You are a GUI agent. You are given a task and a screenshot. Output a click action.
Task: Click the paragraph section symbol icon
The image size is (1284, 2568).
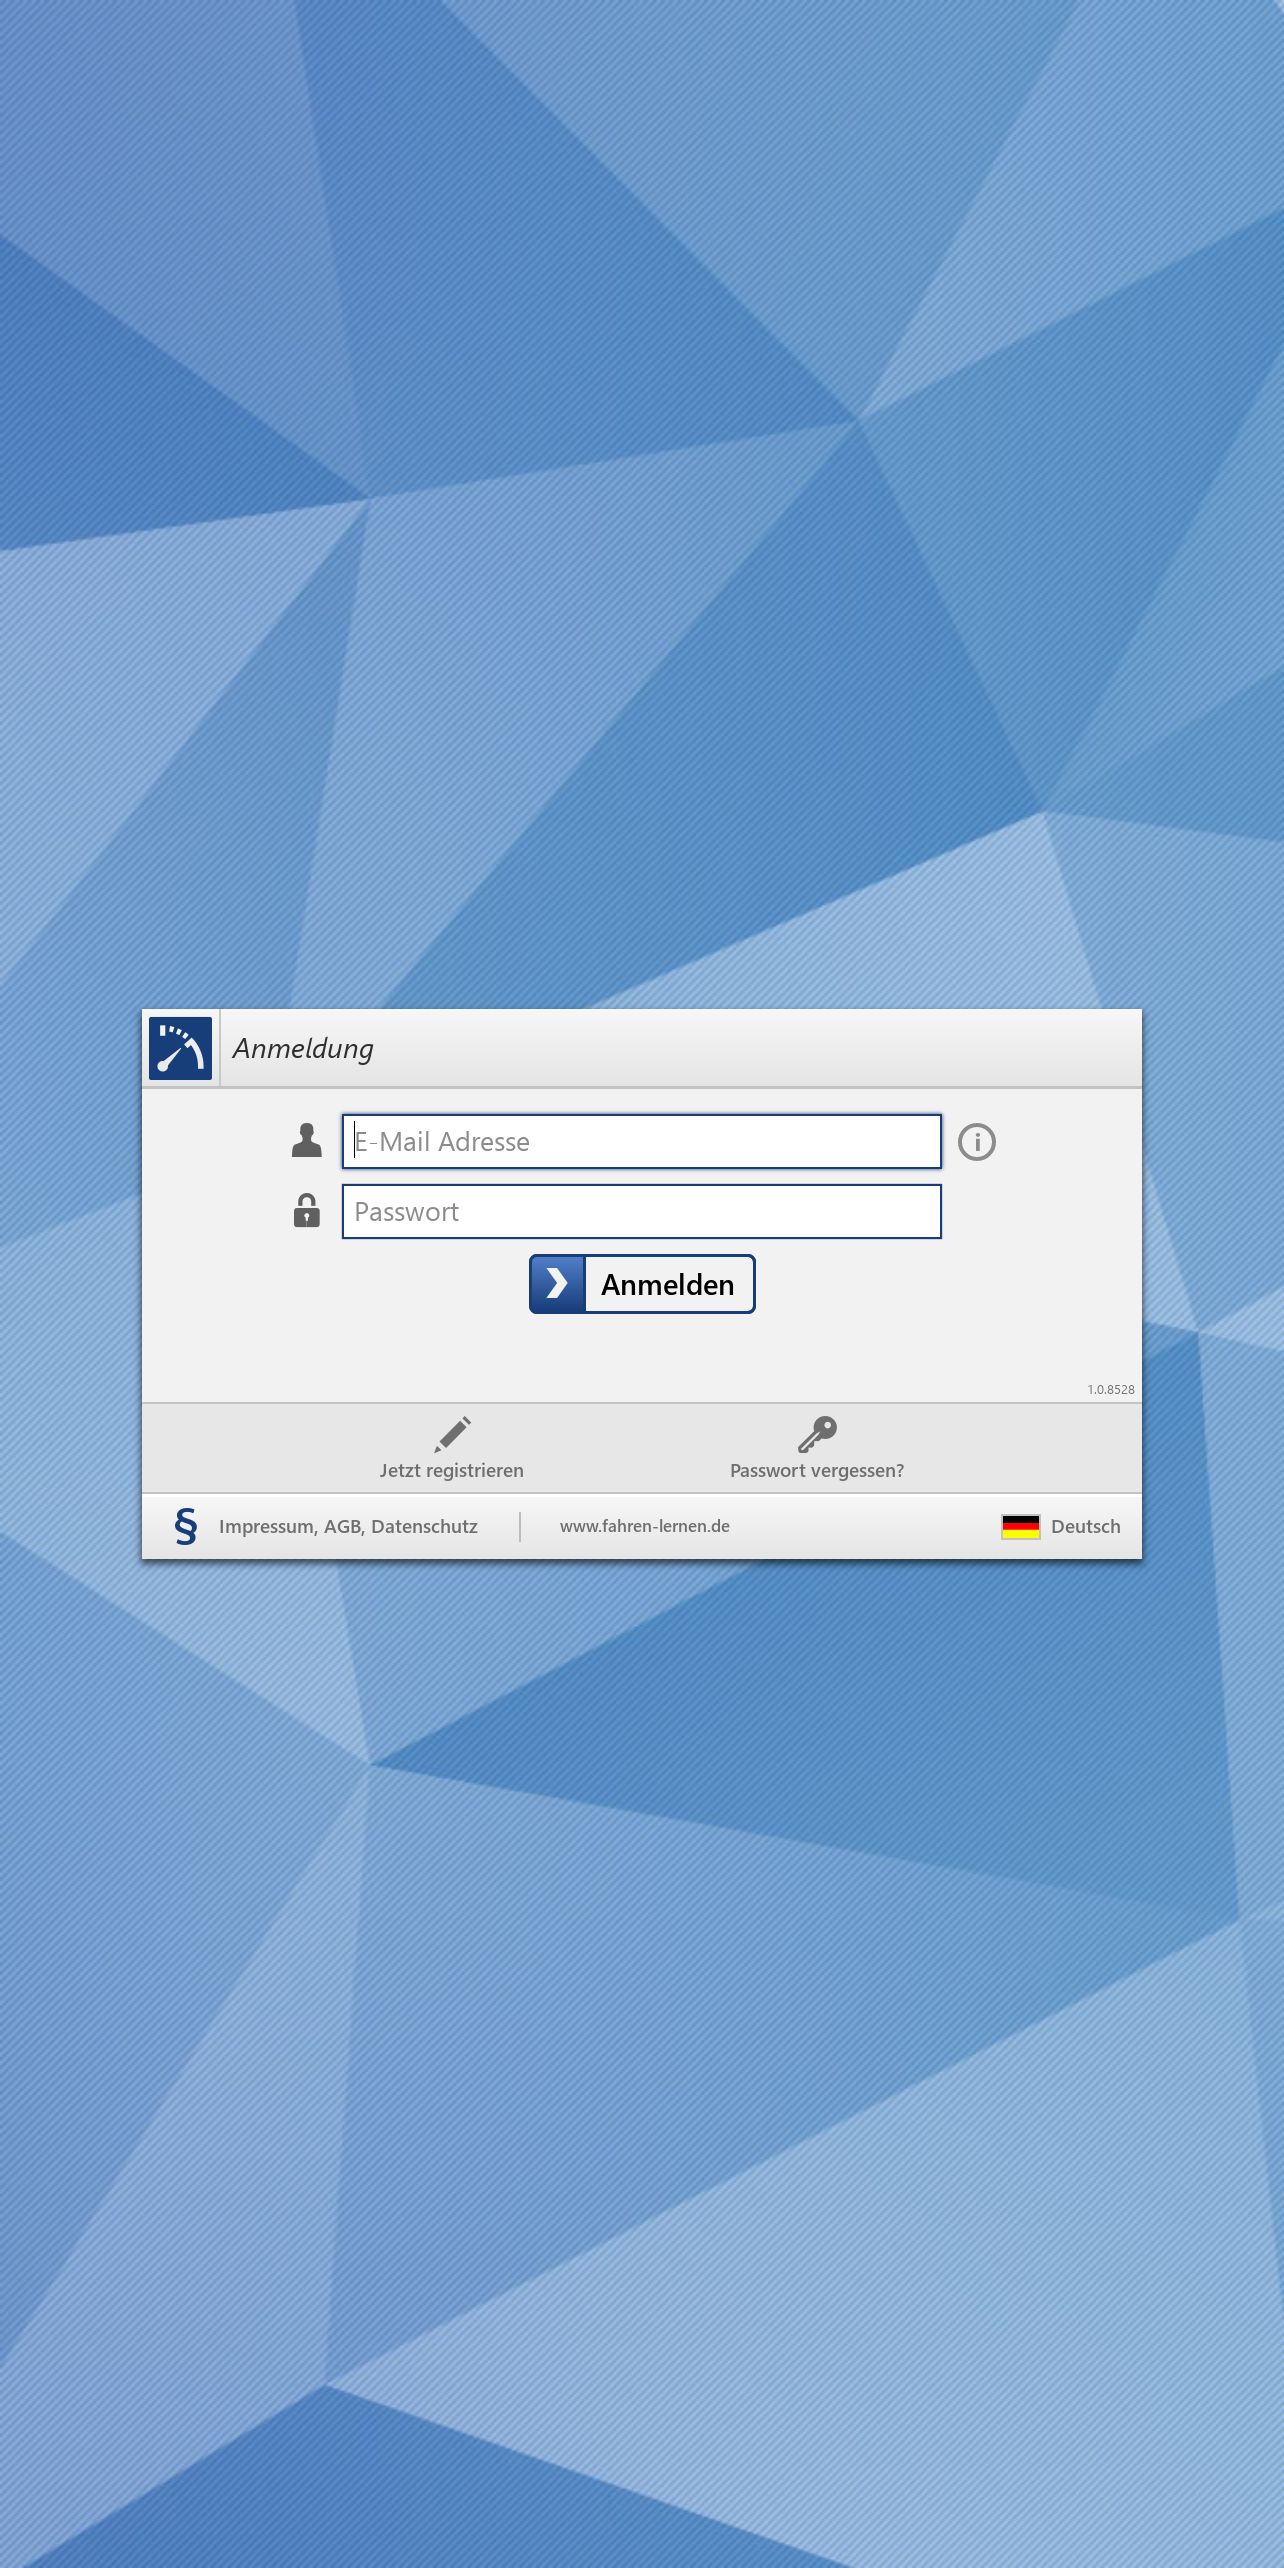(186, 1526)
